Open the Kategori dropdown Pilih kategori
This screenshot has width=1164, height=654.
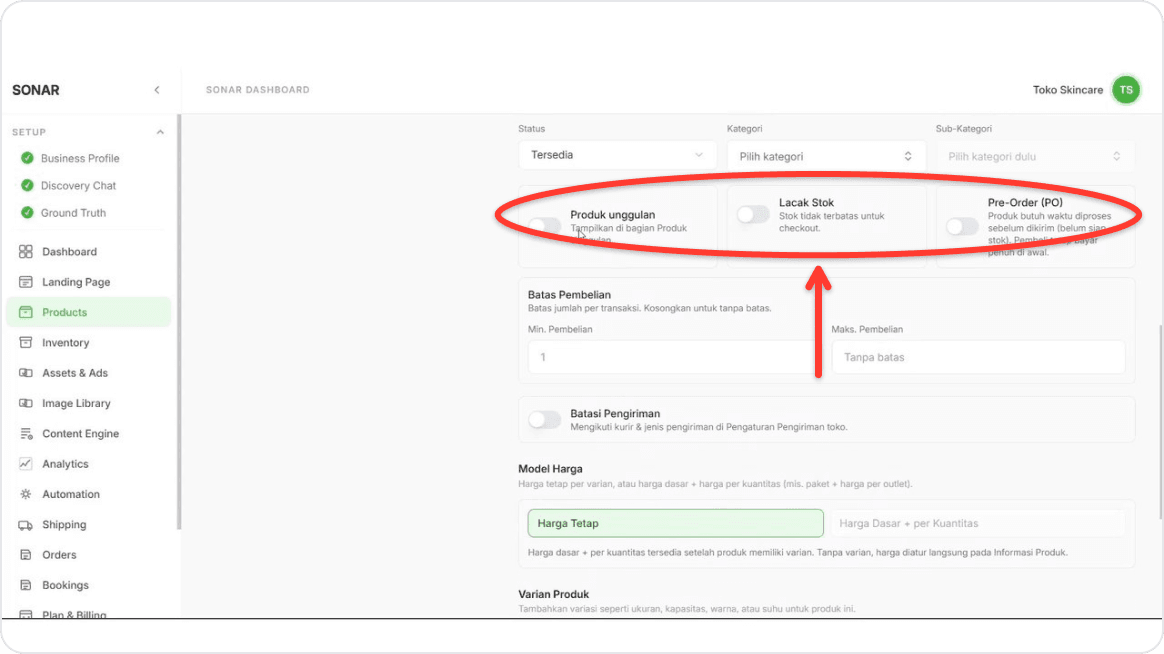(x=825, y=156)
